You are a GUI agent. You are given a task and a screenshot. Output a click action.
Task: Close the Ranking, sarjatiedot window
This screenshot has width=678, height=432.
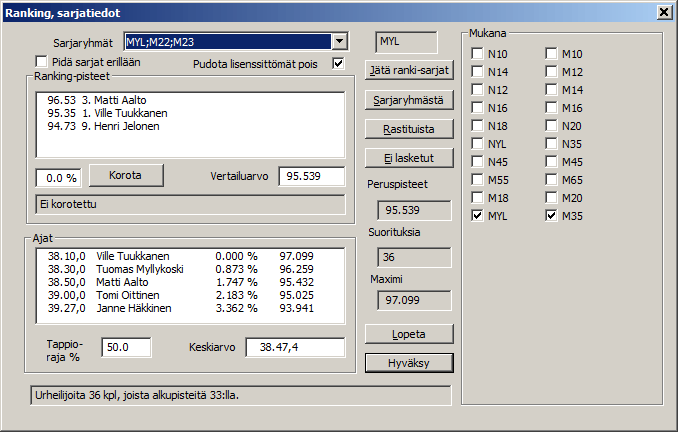pyautogui.click(x=664, y=11)
